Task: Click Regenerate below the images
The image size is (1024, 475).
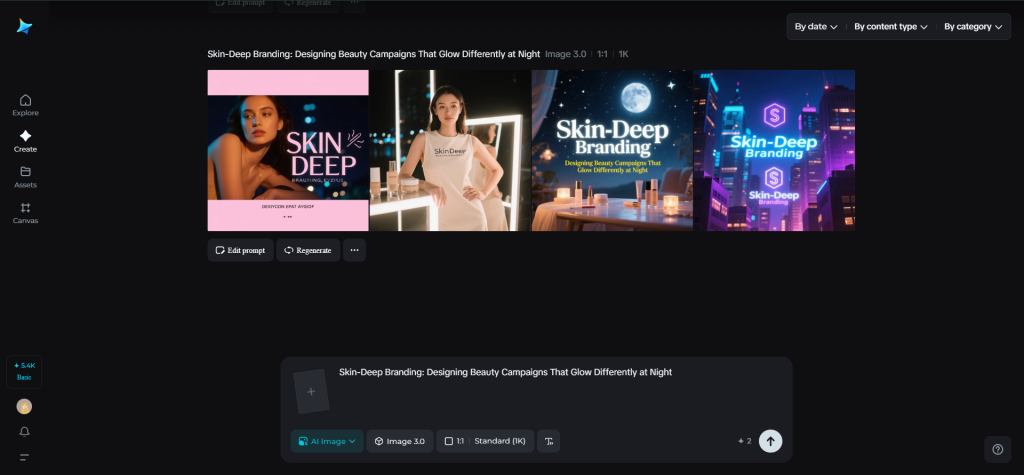Action: click(308, 250)
